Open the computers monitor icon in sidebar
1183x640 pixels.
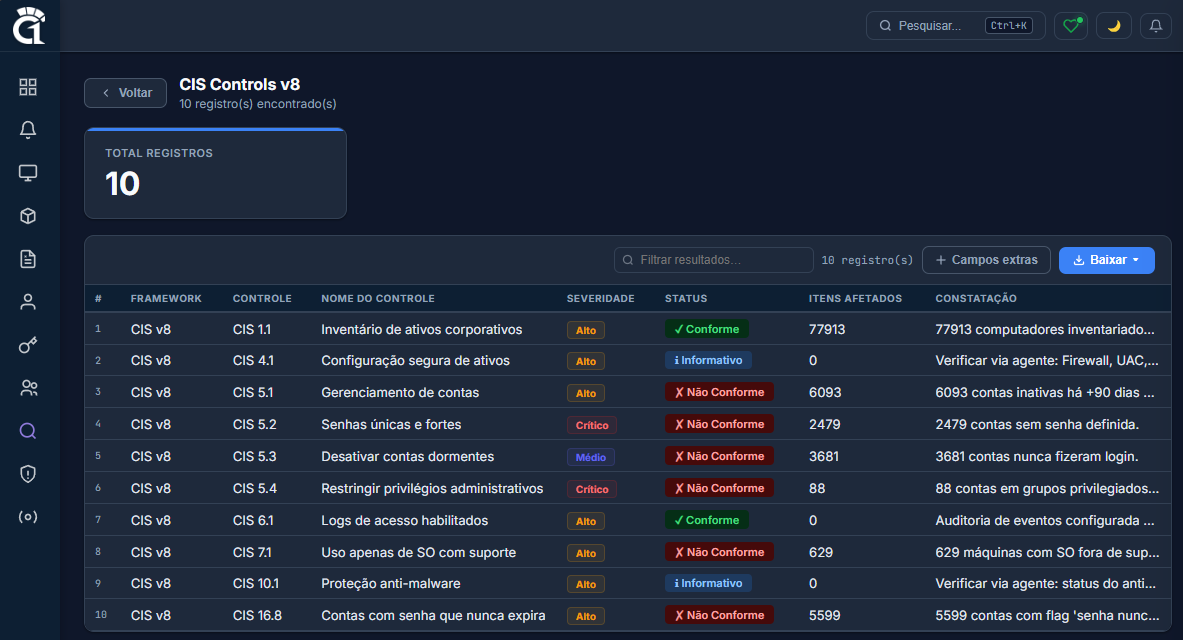coord(28,173)
